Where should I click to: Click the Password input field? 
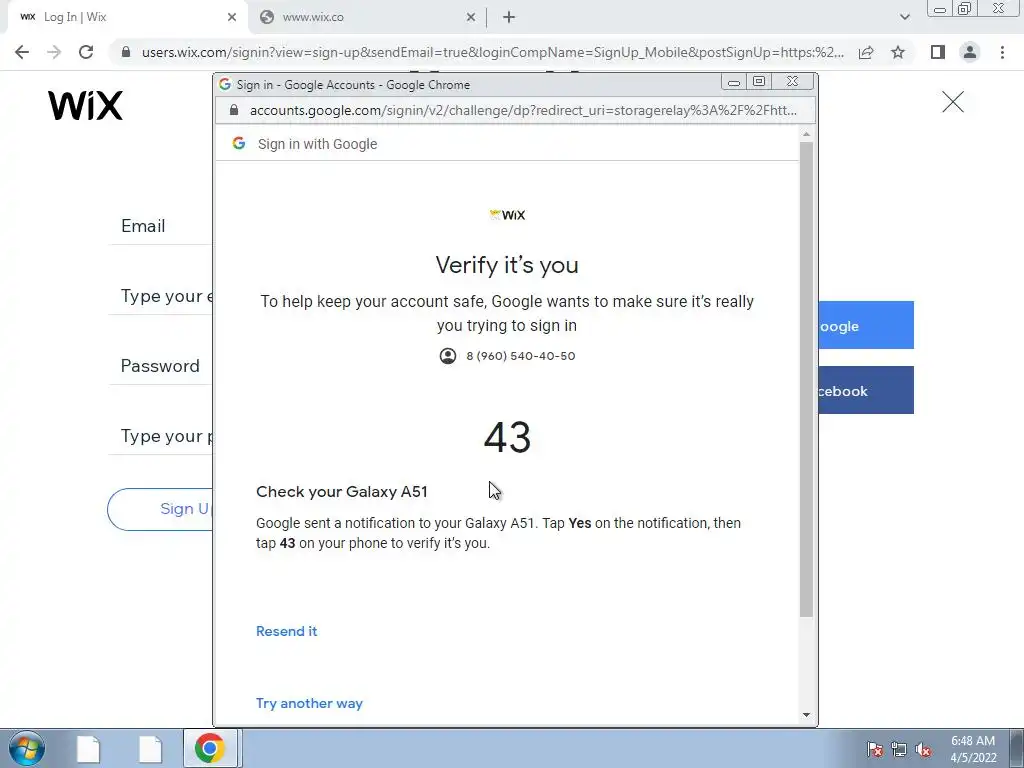(161, 436)
